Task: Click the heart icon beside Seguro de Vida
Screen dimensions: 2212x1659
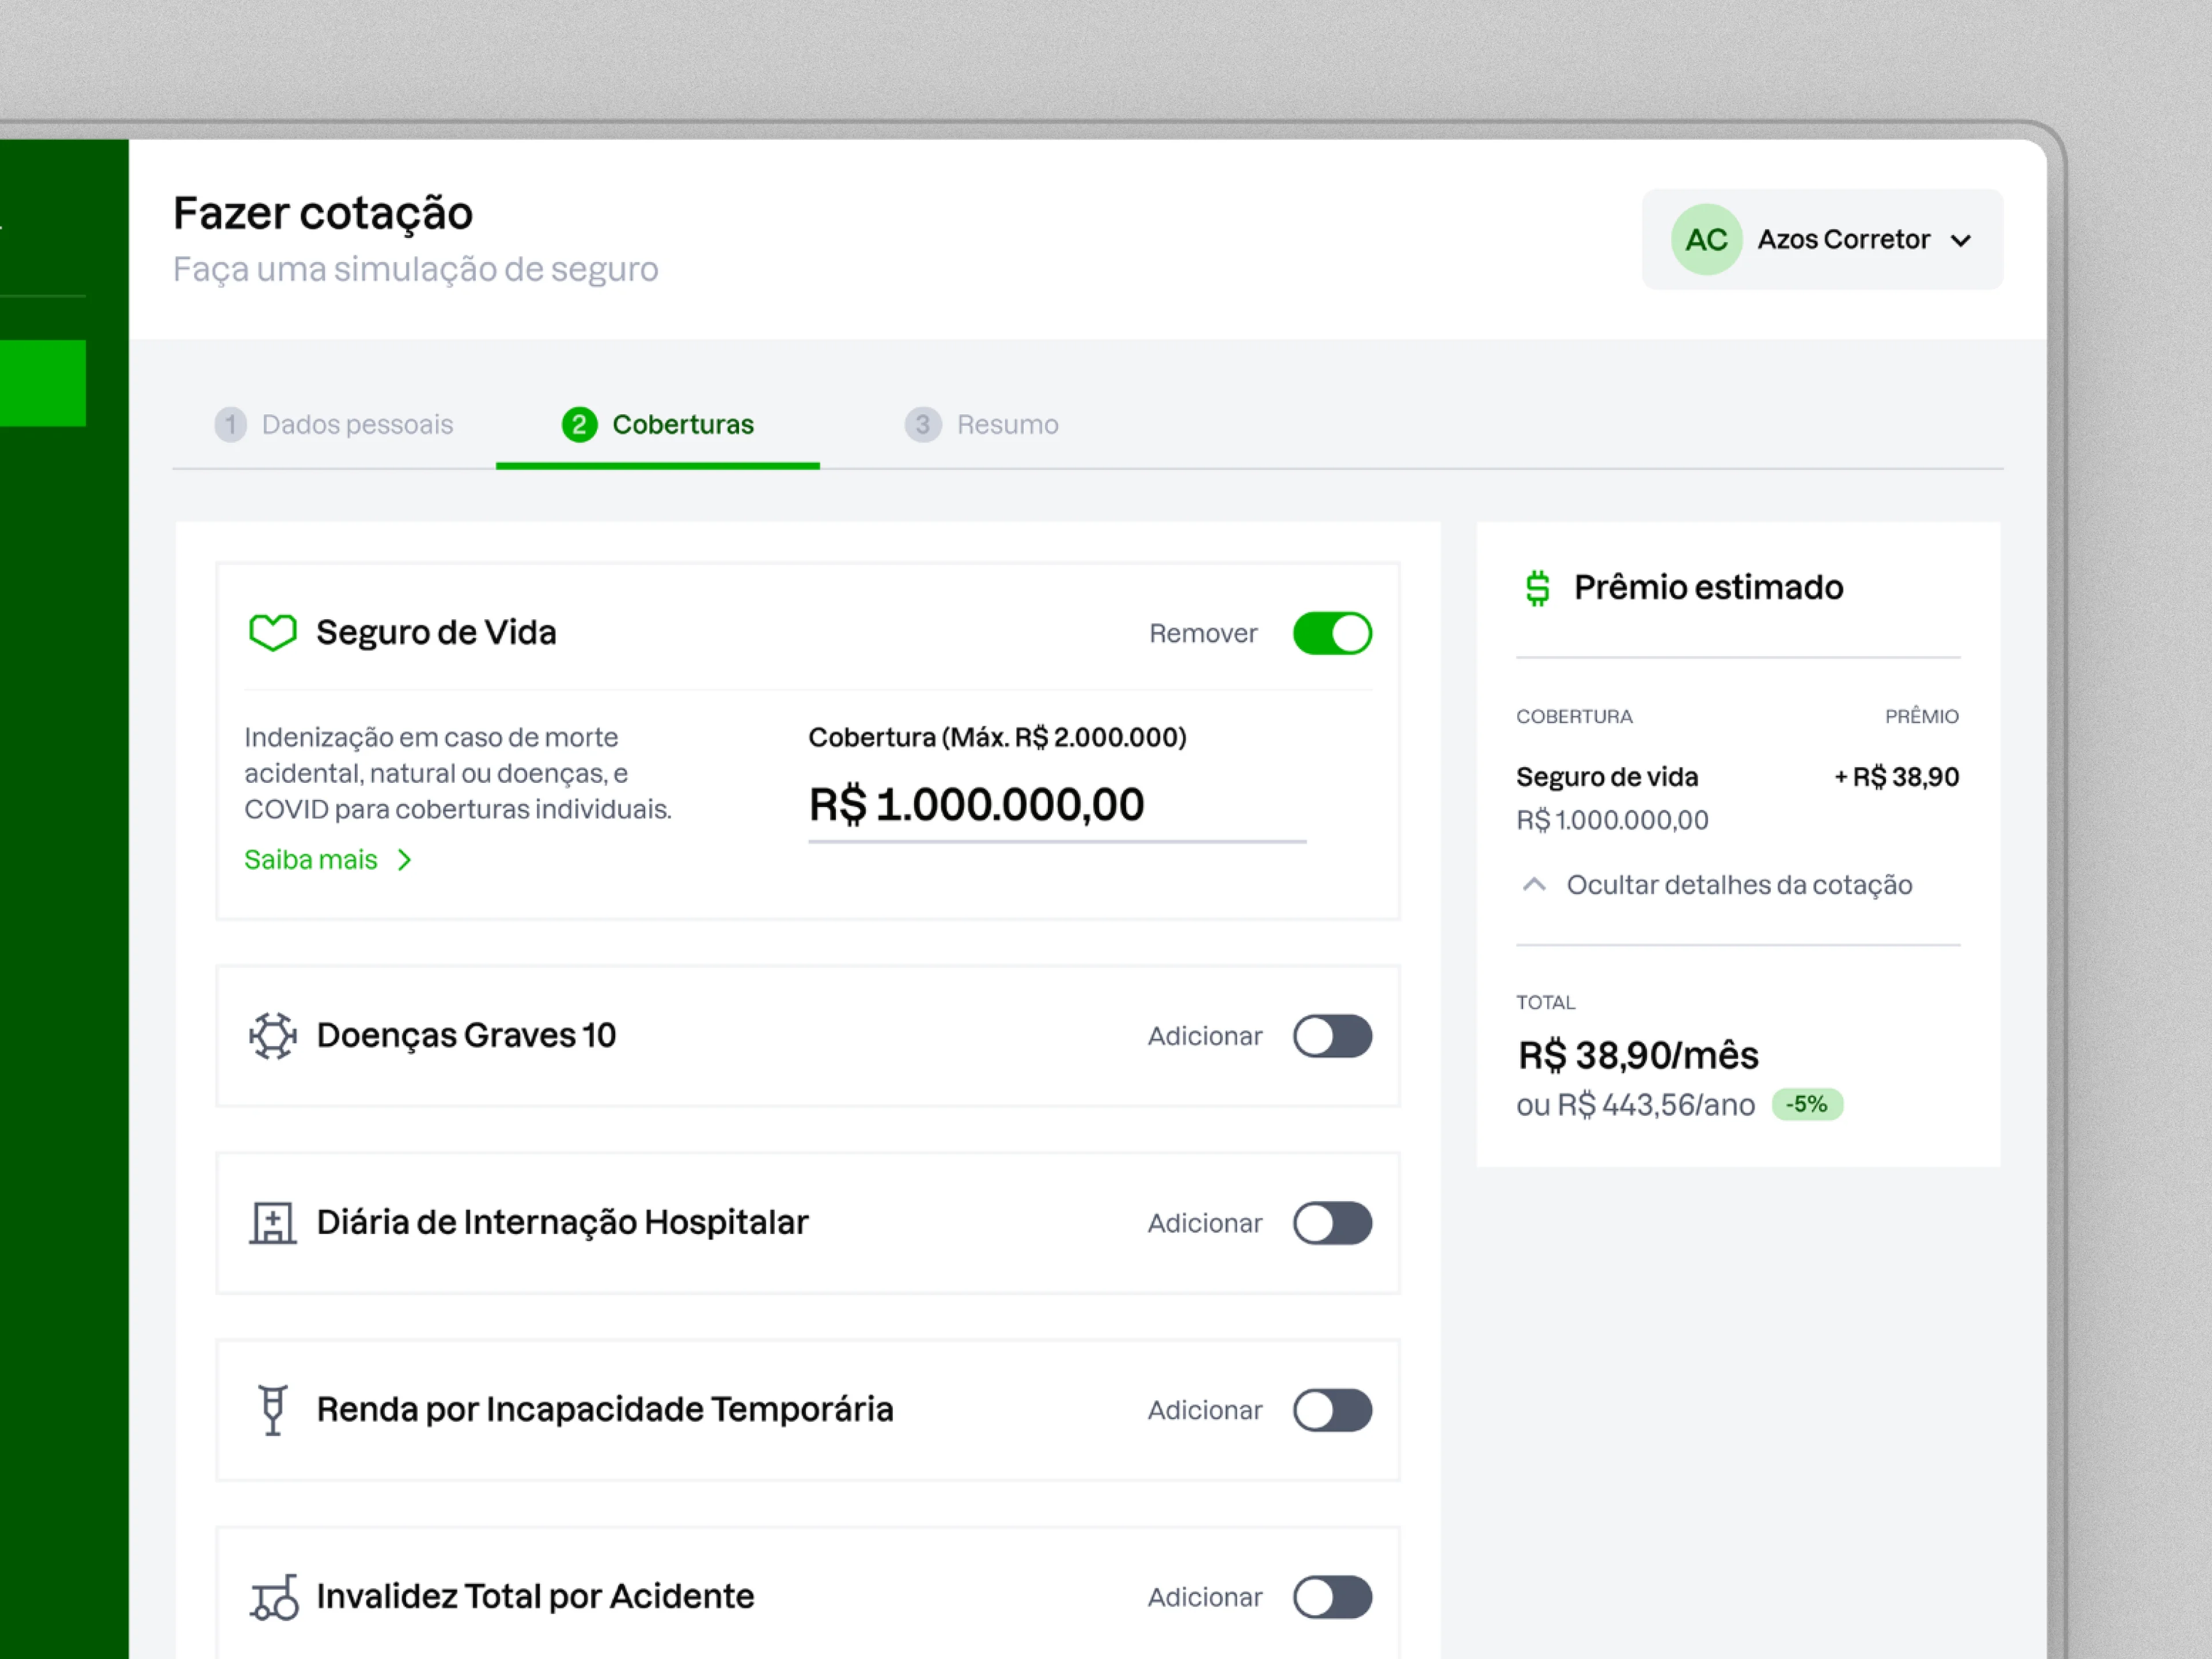Action: pos(272,632)
